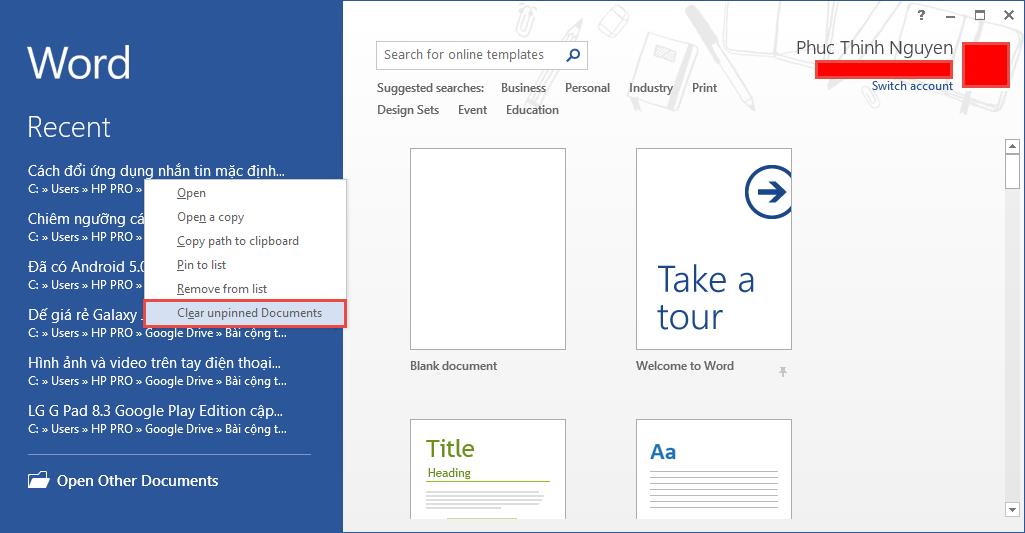The height and width of the screenshot is (533, 1025).
Task: Select Remove from list option
Action: coord(222,289)
